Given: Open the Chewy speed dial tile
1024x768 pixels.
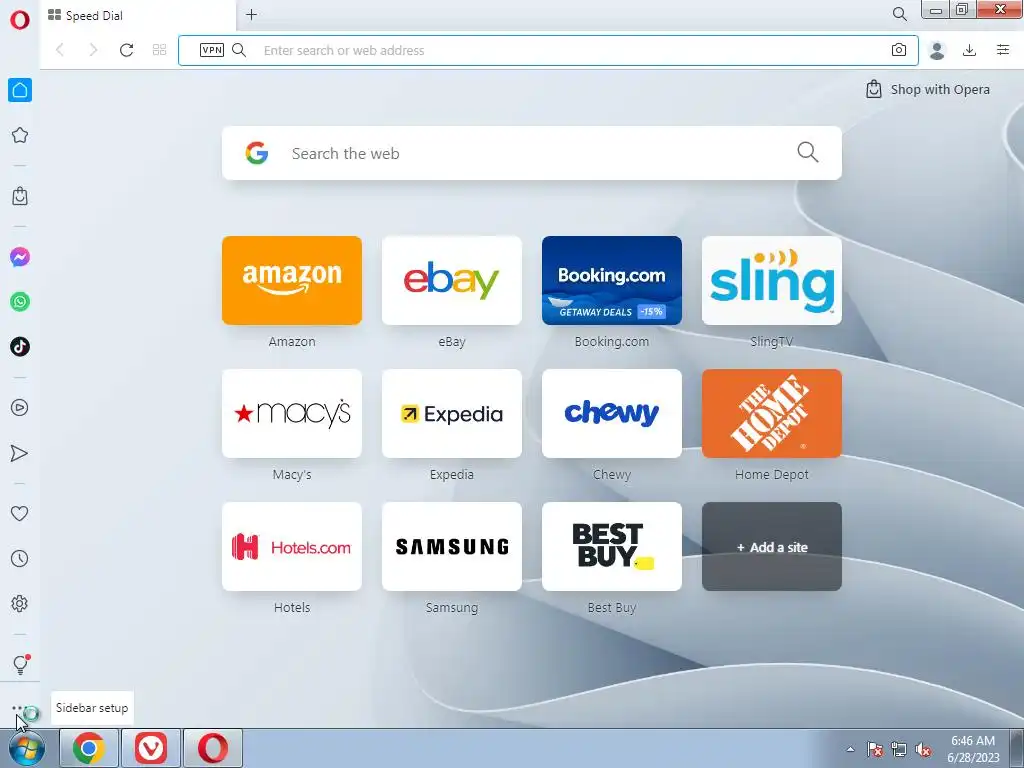Looking at the screenshot, I should [612, 413].
